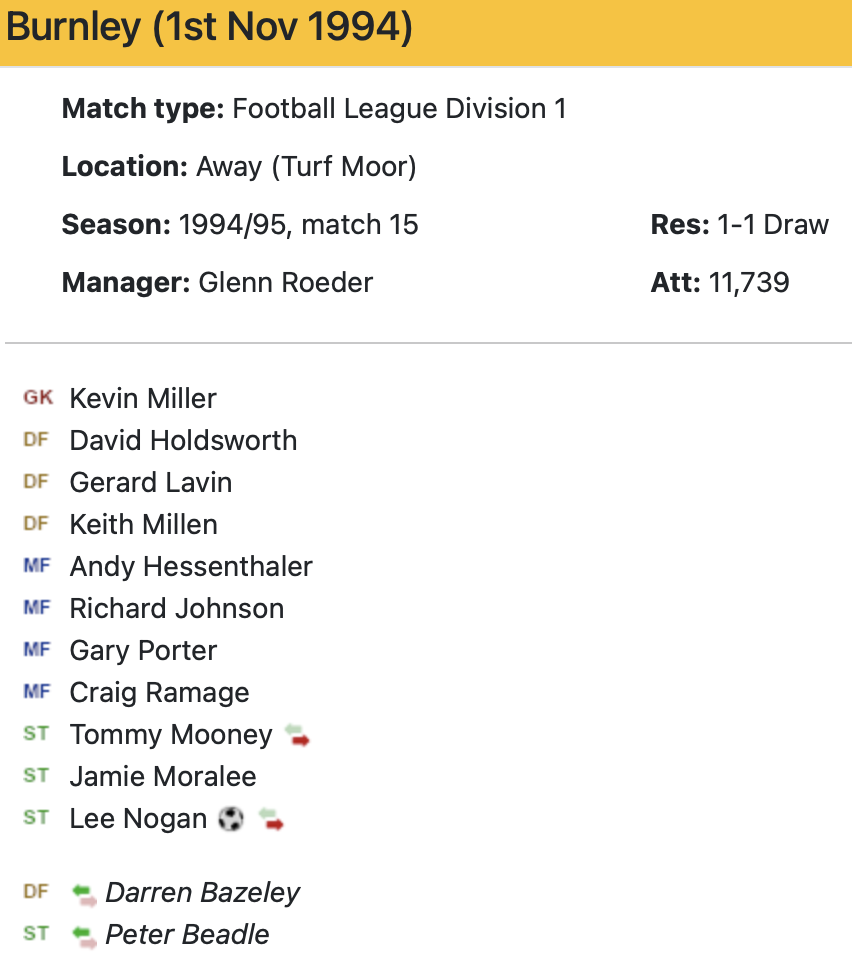Open David Holdsworth's player profile

tap(183, 440)
